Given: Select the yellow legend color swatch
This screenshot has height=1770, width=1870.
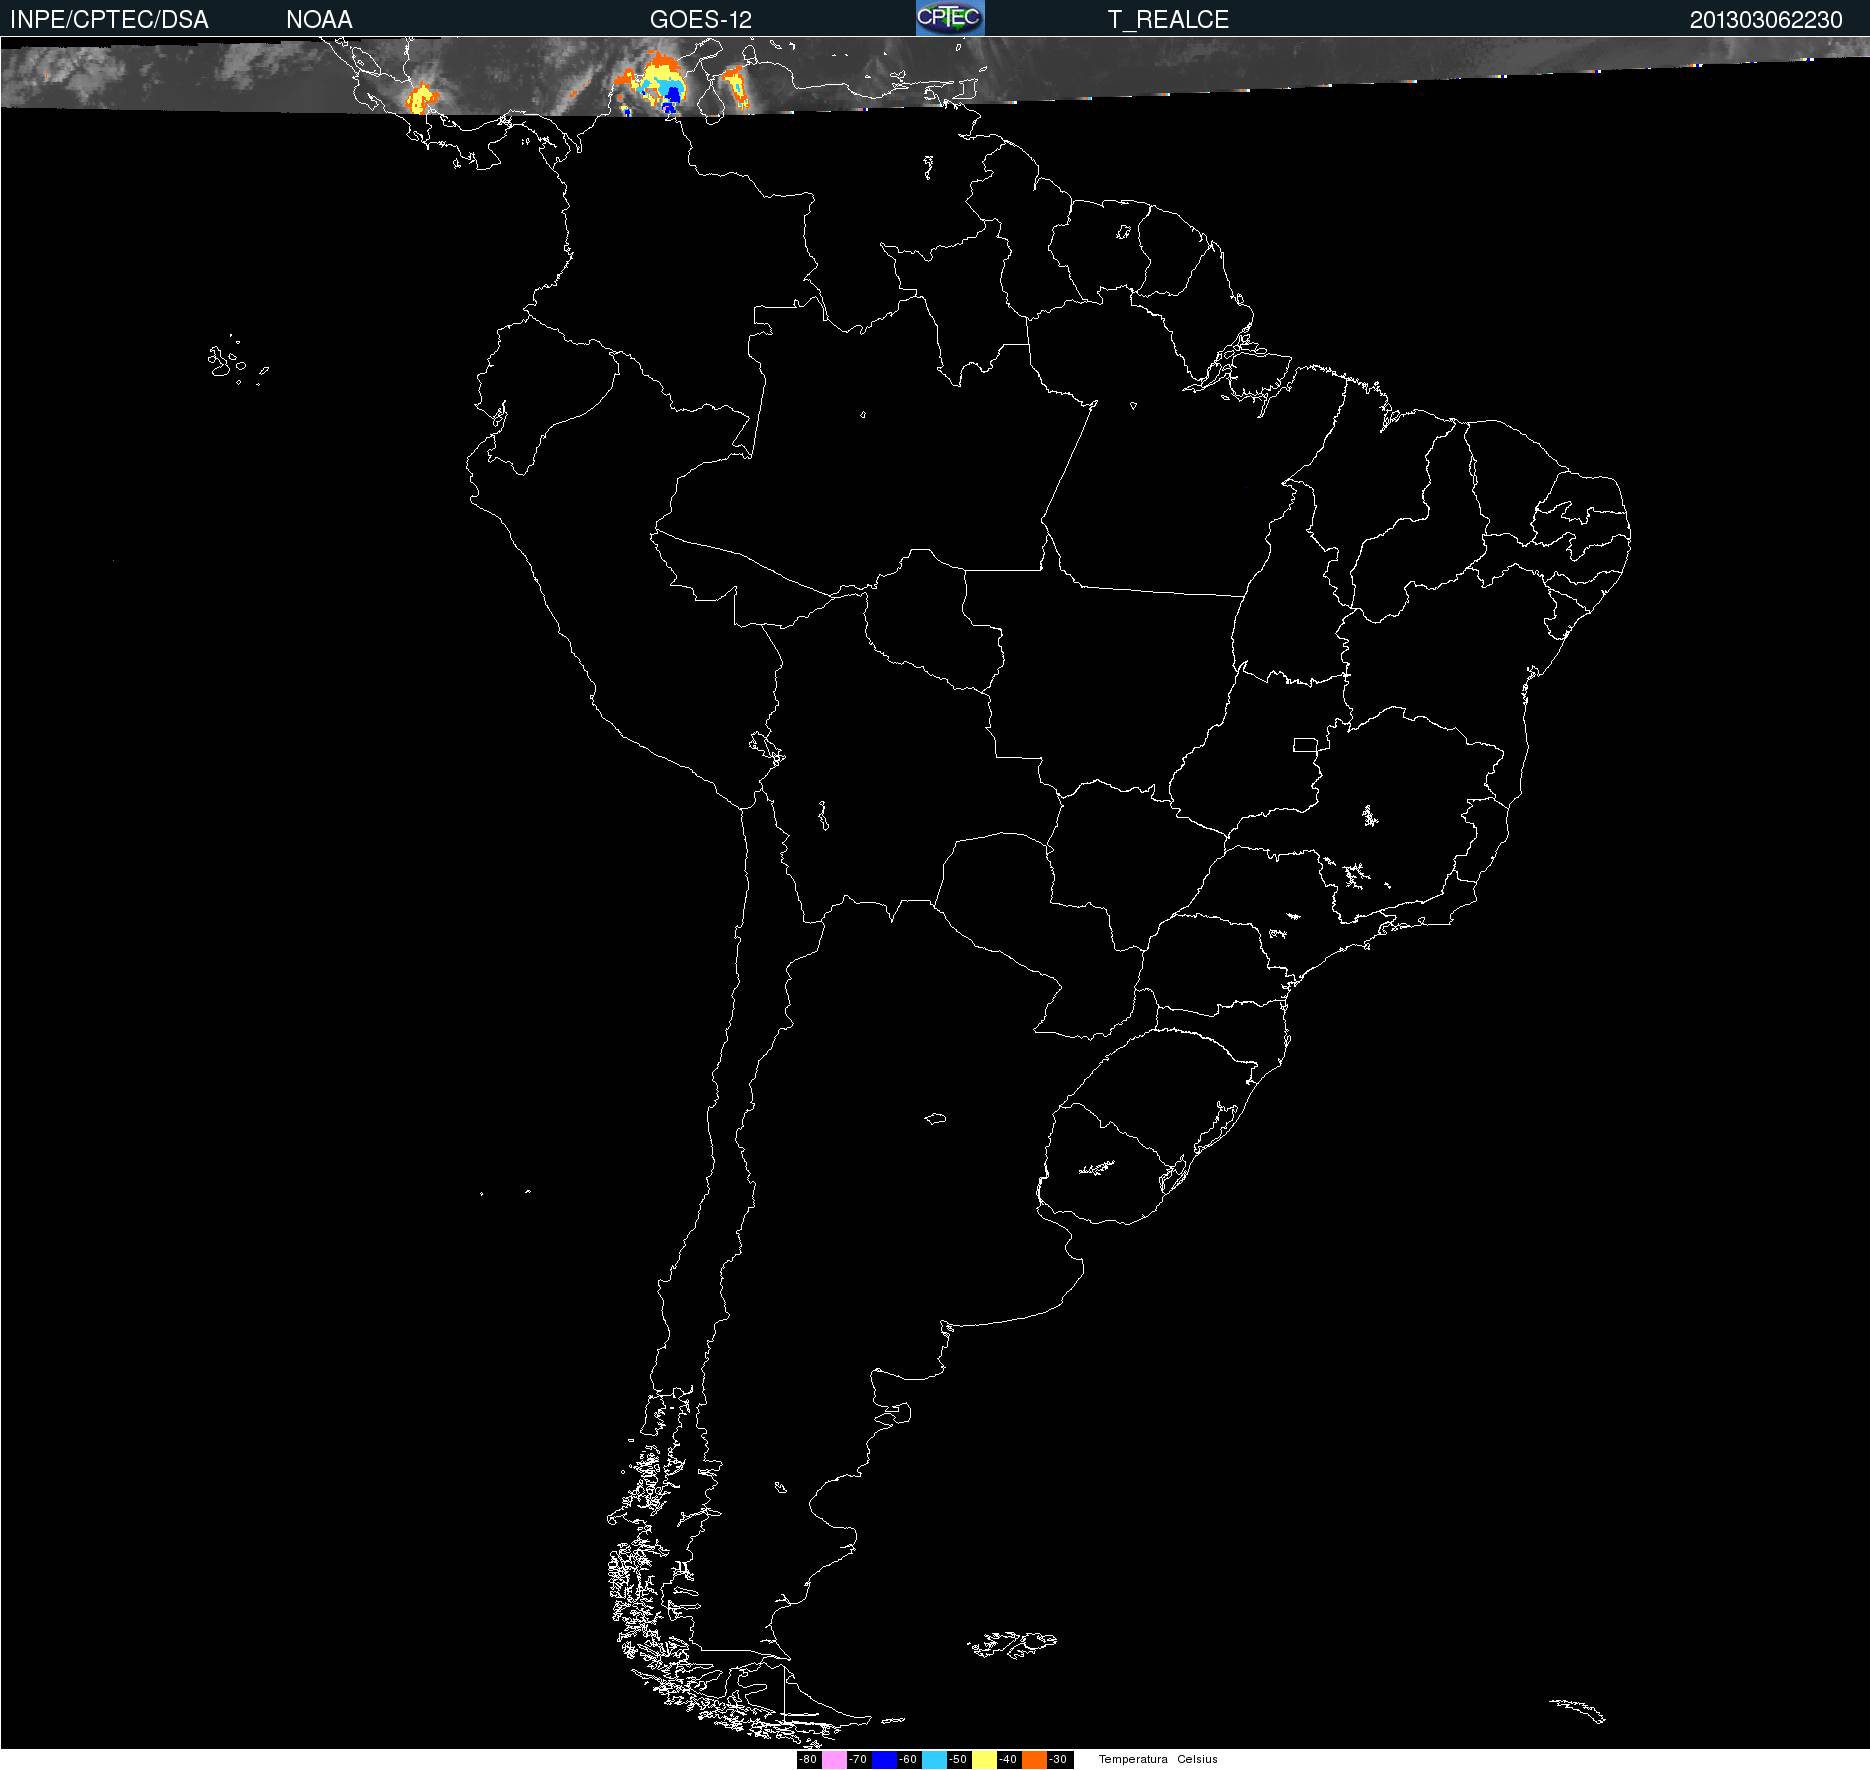Looking at the screenshot, I should pyautogui.click(x=984, y=1760).
